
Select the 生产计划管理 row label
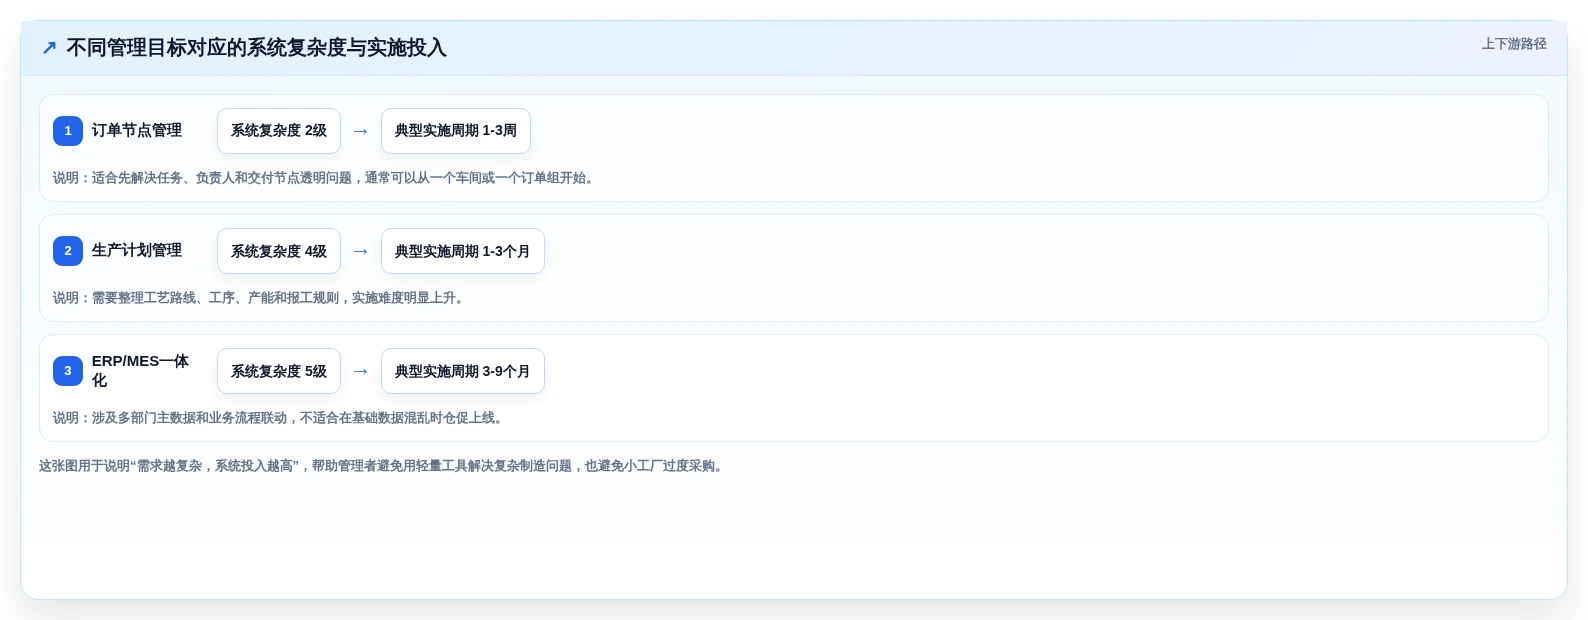pyautogui.click(x=137, y=251)
